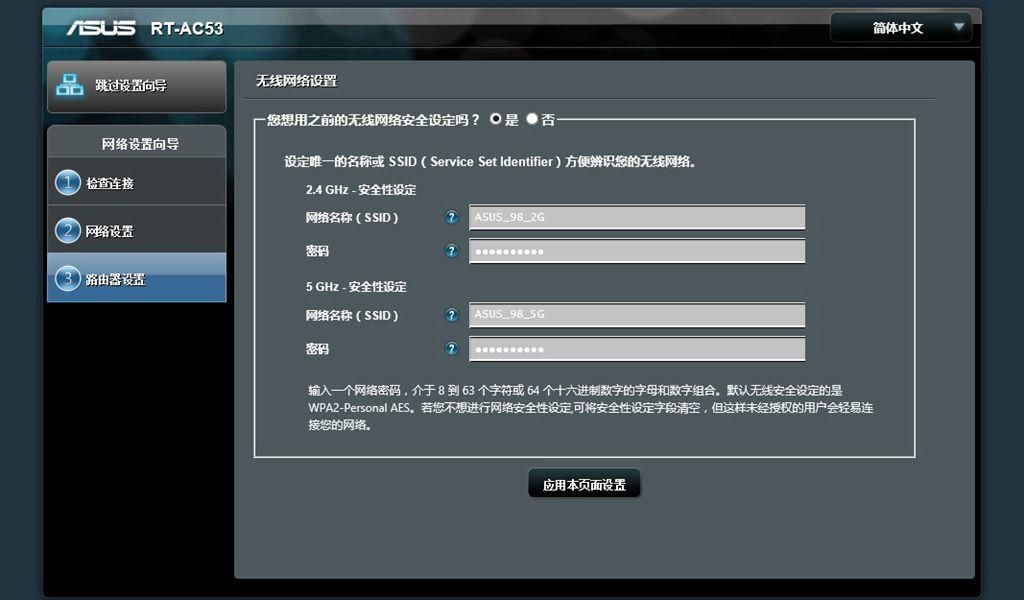Screen dimensions: 1024x600
Task: Click the step 1 number circle icon
Action: 68,183
